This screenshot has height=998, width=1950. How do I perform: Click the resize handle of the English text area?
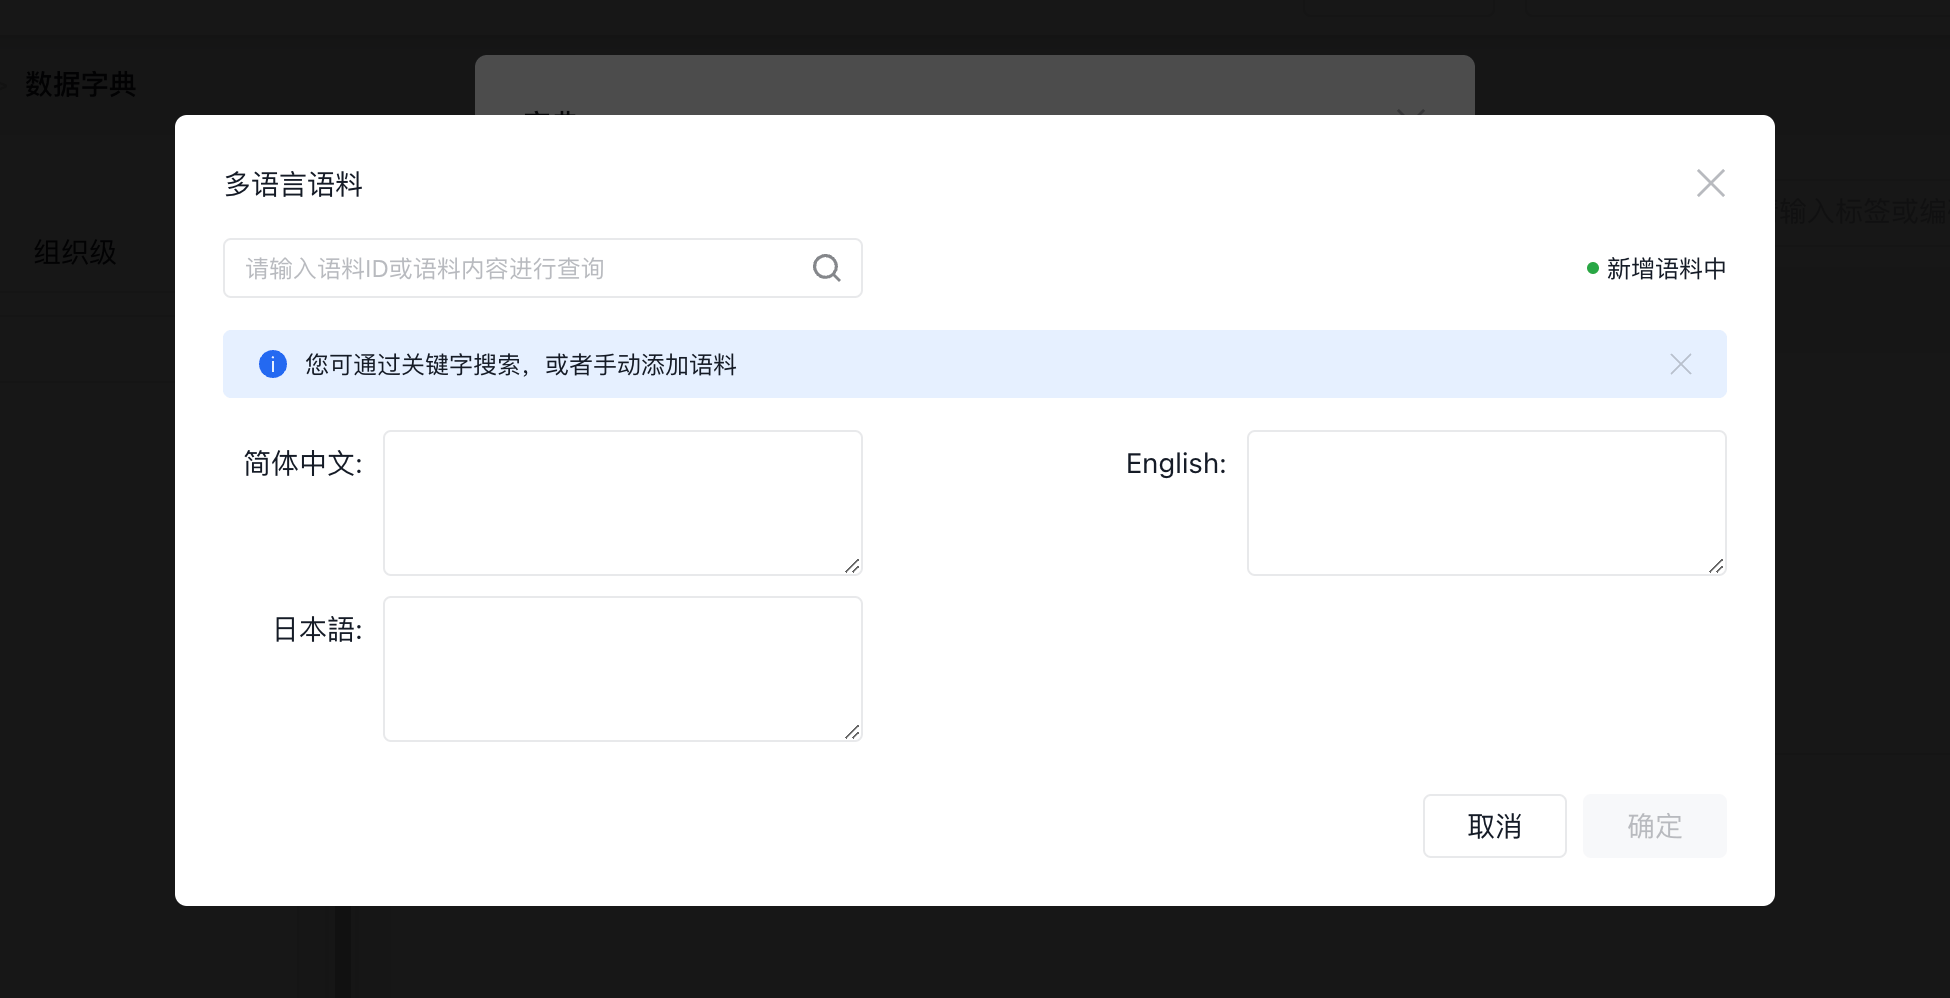(x=1716, y=566)
